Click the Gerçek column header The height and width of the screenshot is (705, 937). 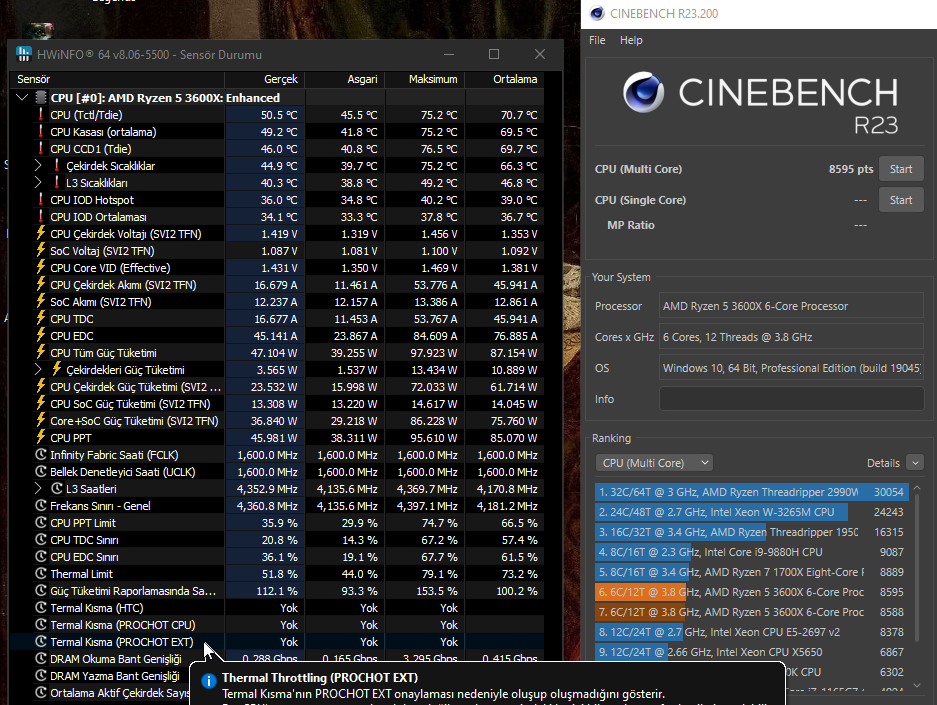coord(265,79)
